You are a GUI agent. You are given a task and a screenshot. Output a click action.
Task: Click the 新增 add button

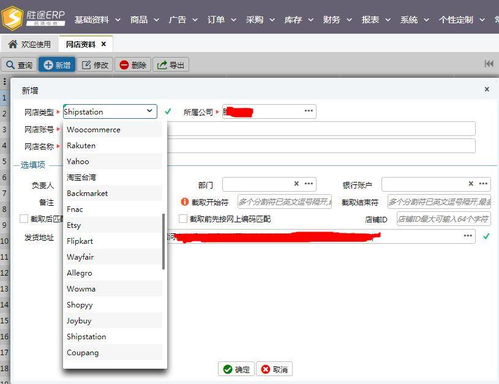(x=57, y=65)
